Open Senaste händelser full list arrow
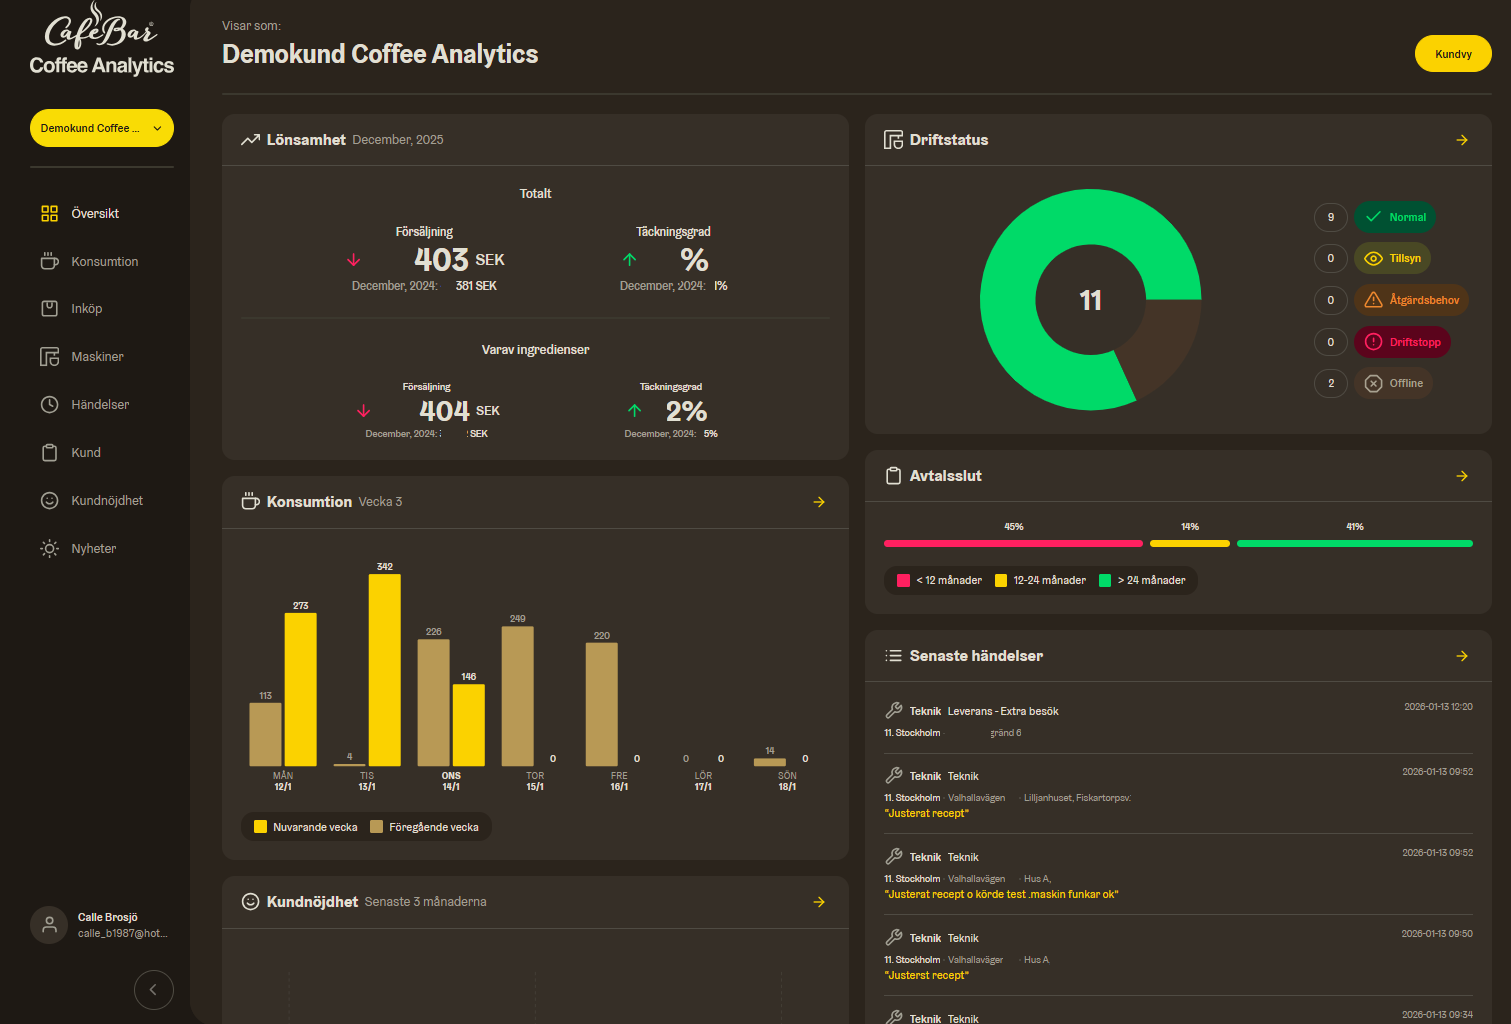Screen dimensions: 1511x1024 coord(1462,656)
